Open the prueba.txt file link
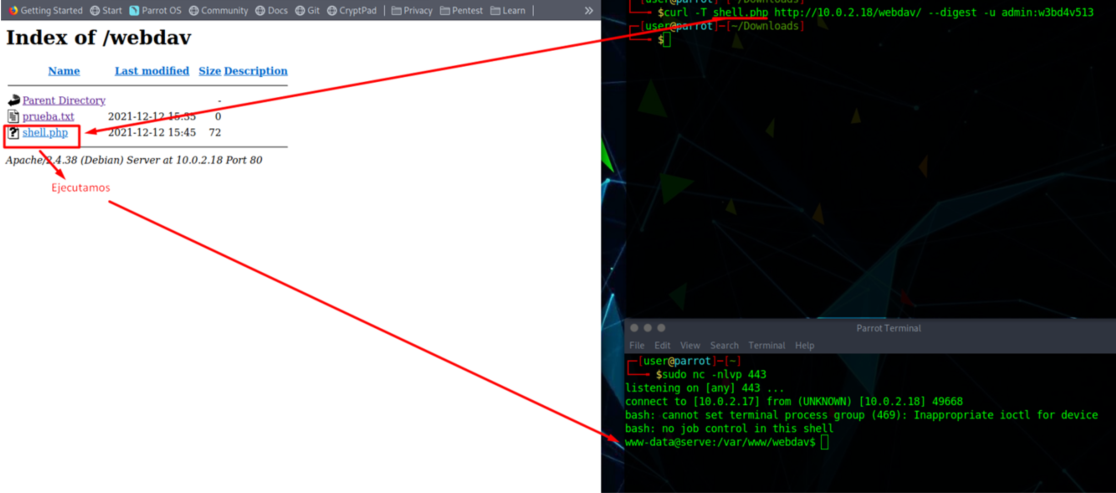The width and height of the screenshot is (1116, 493). point(48,116)
